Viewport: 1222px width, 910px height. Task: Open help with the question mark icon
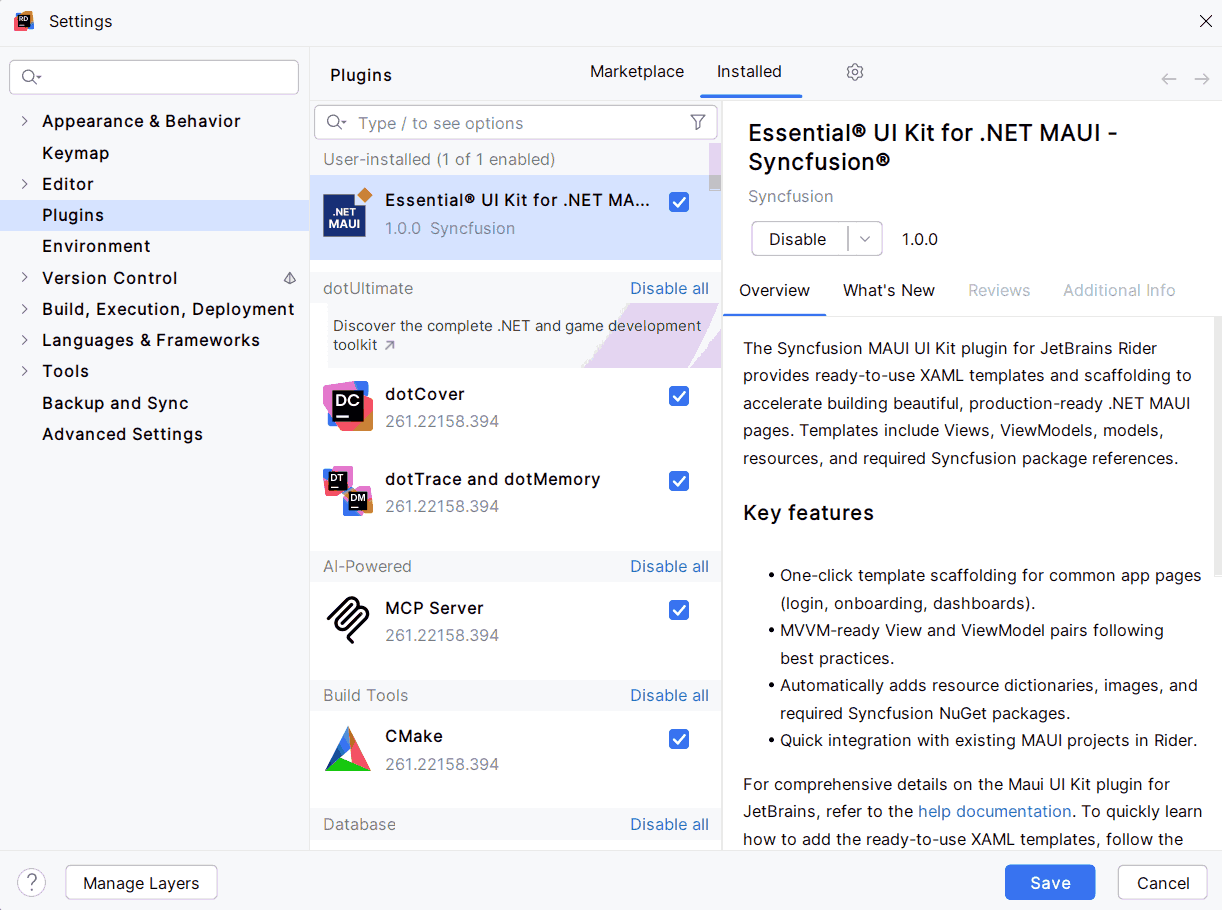(32, 883)
